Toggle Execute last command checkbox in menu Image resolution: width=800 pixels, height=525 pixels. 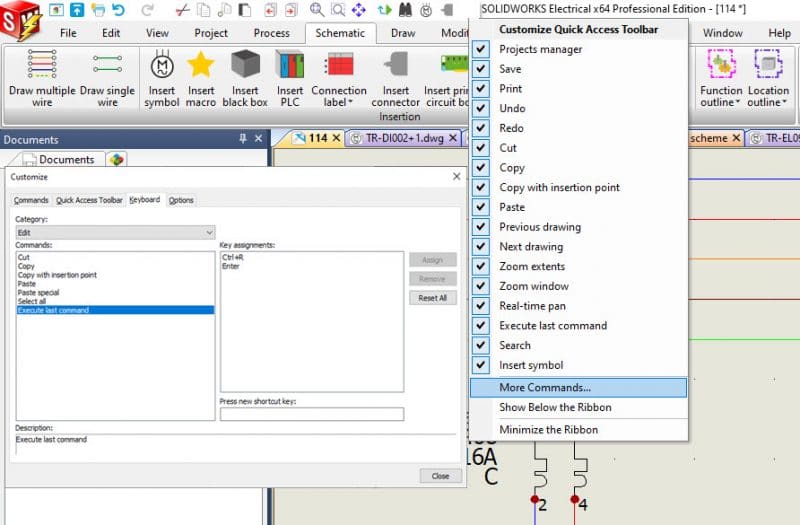[x=481, y=326]
